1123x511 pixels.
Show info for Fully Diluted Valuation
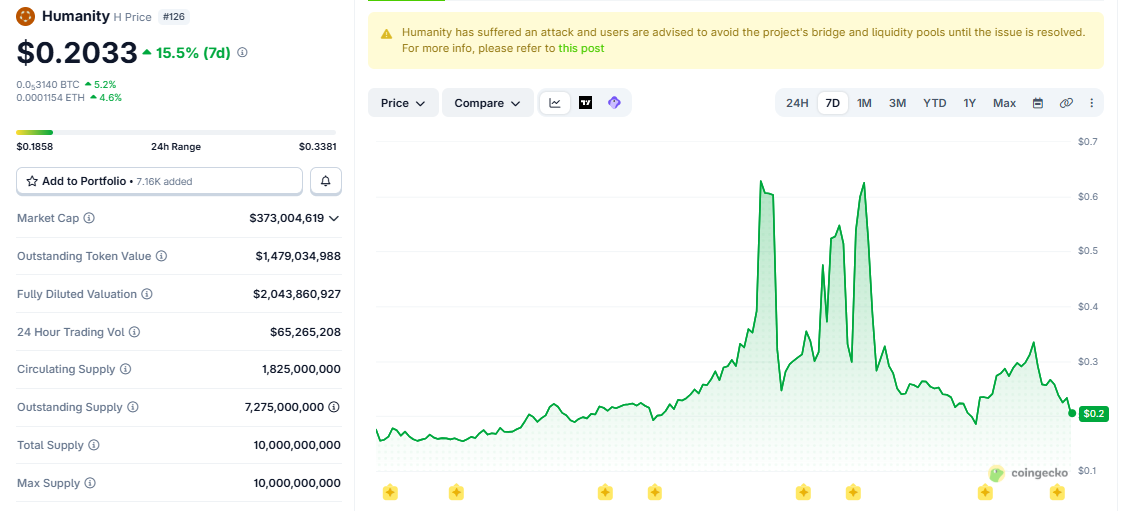pyautogui.click(x=147, y=294)
